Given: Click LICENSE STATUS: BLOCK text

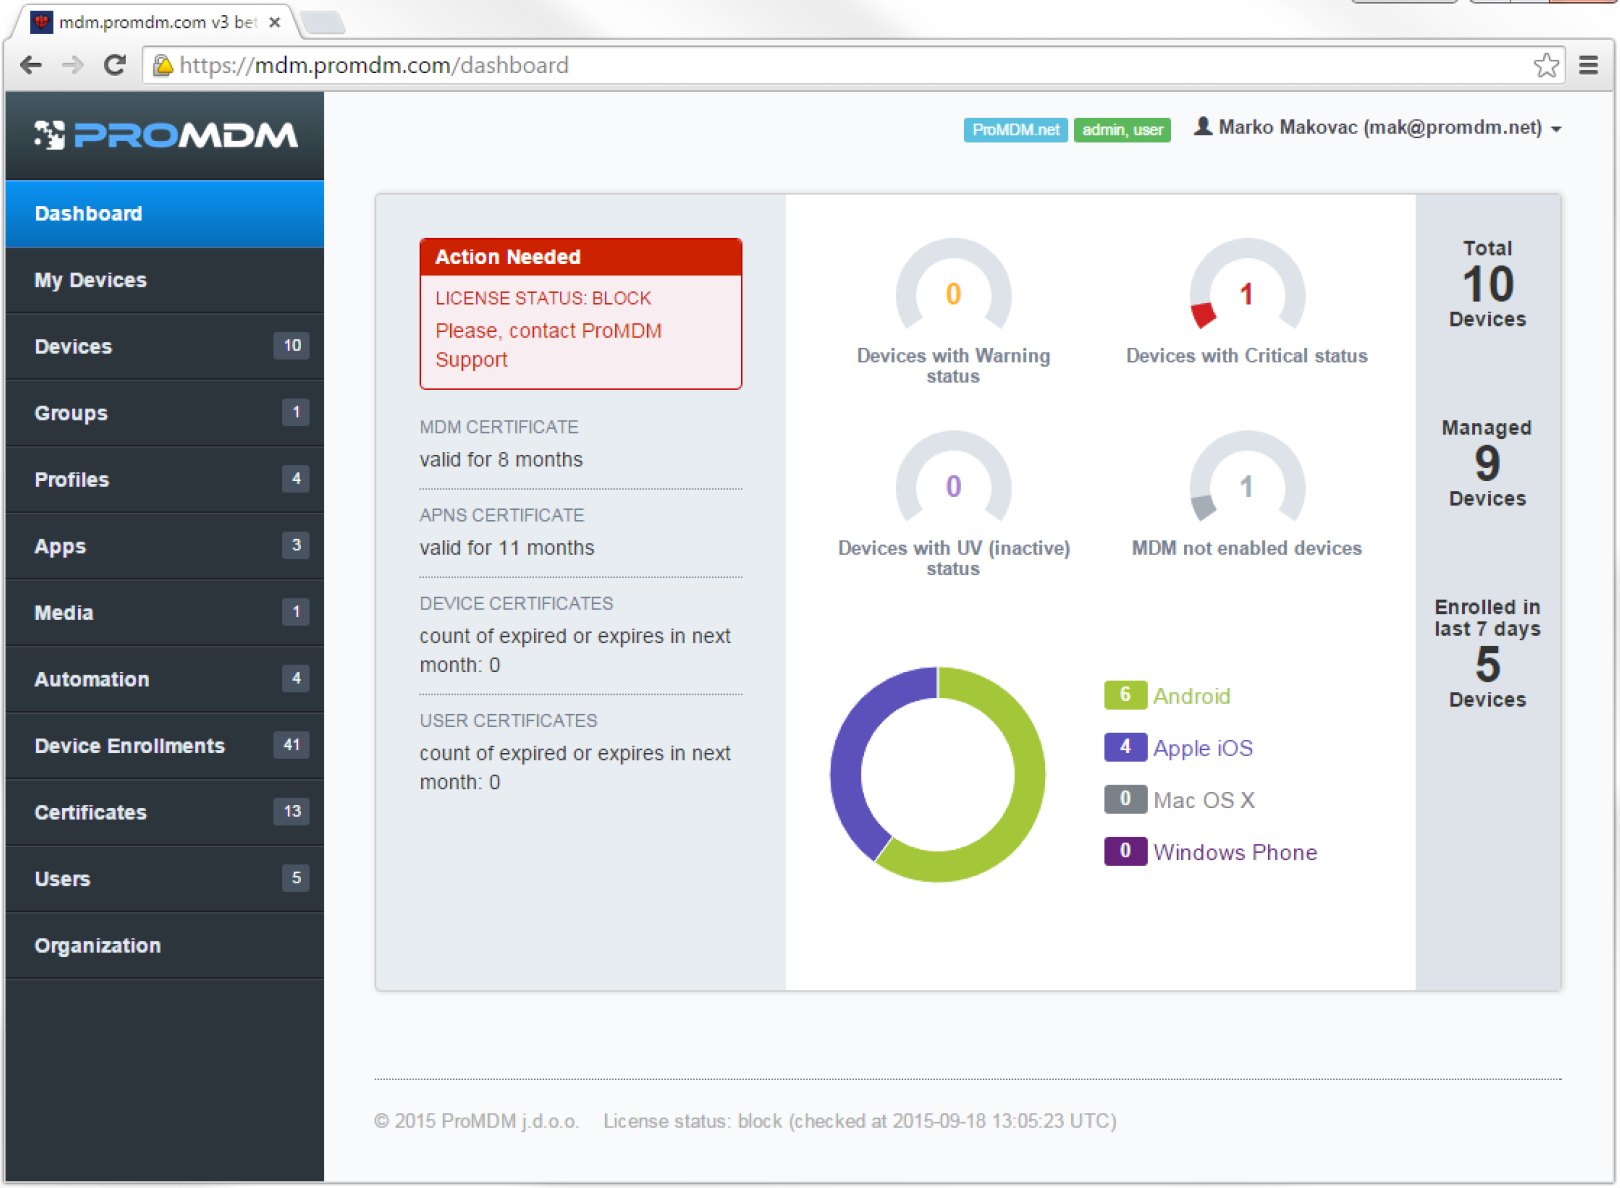Looking at the screenshot, I should pos(543,298).
